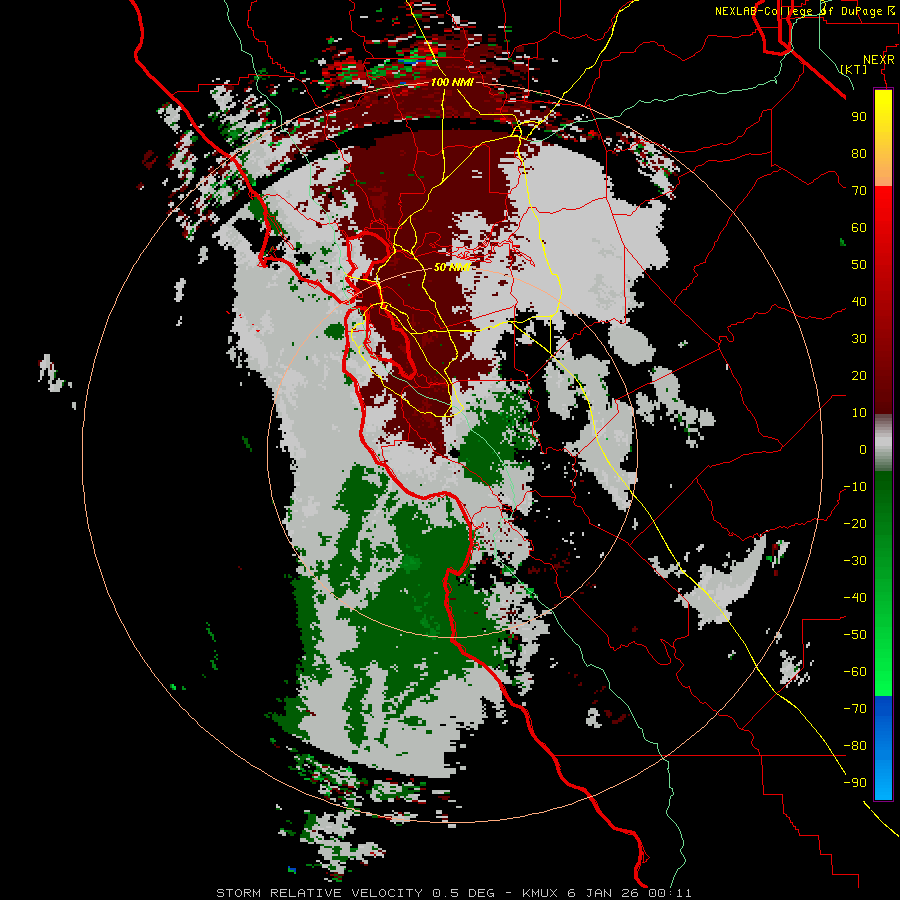Select the -50 scale label
This screenshot has height=900, width=900.
click(x=855, y=635)
